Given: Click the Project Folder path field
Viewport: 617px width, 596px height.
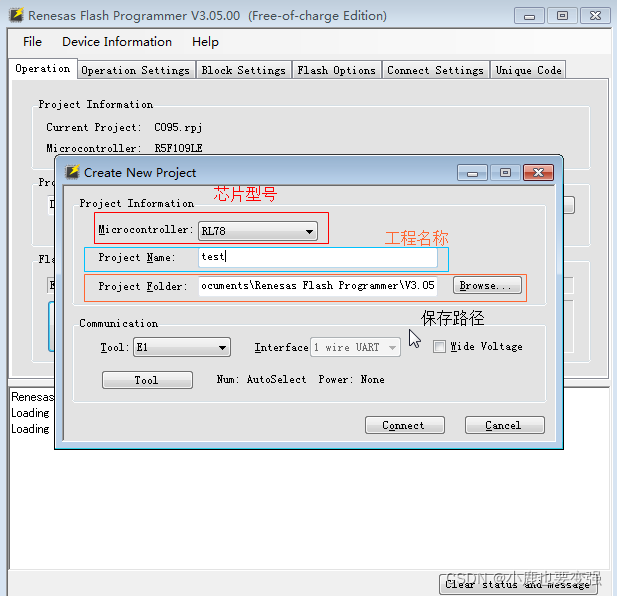Looking at the screenshot, I should [318, 285].
